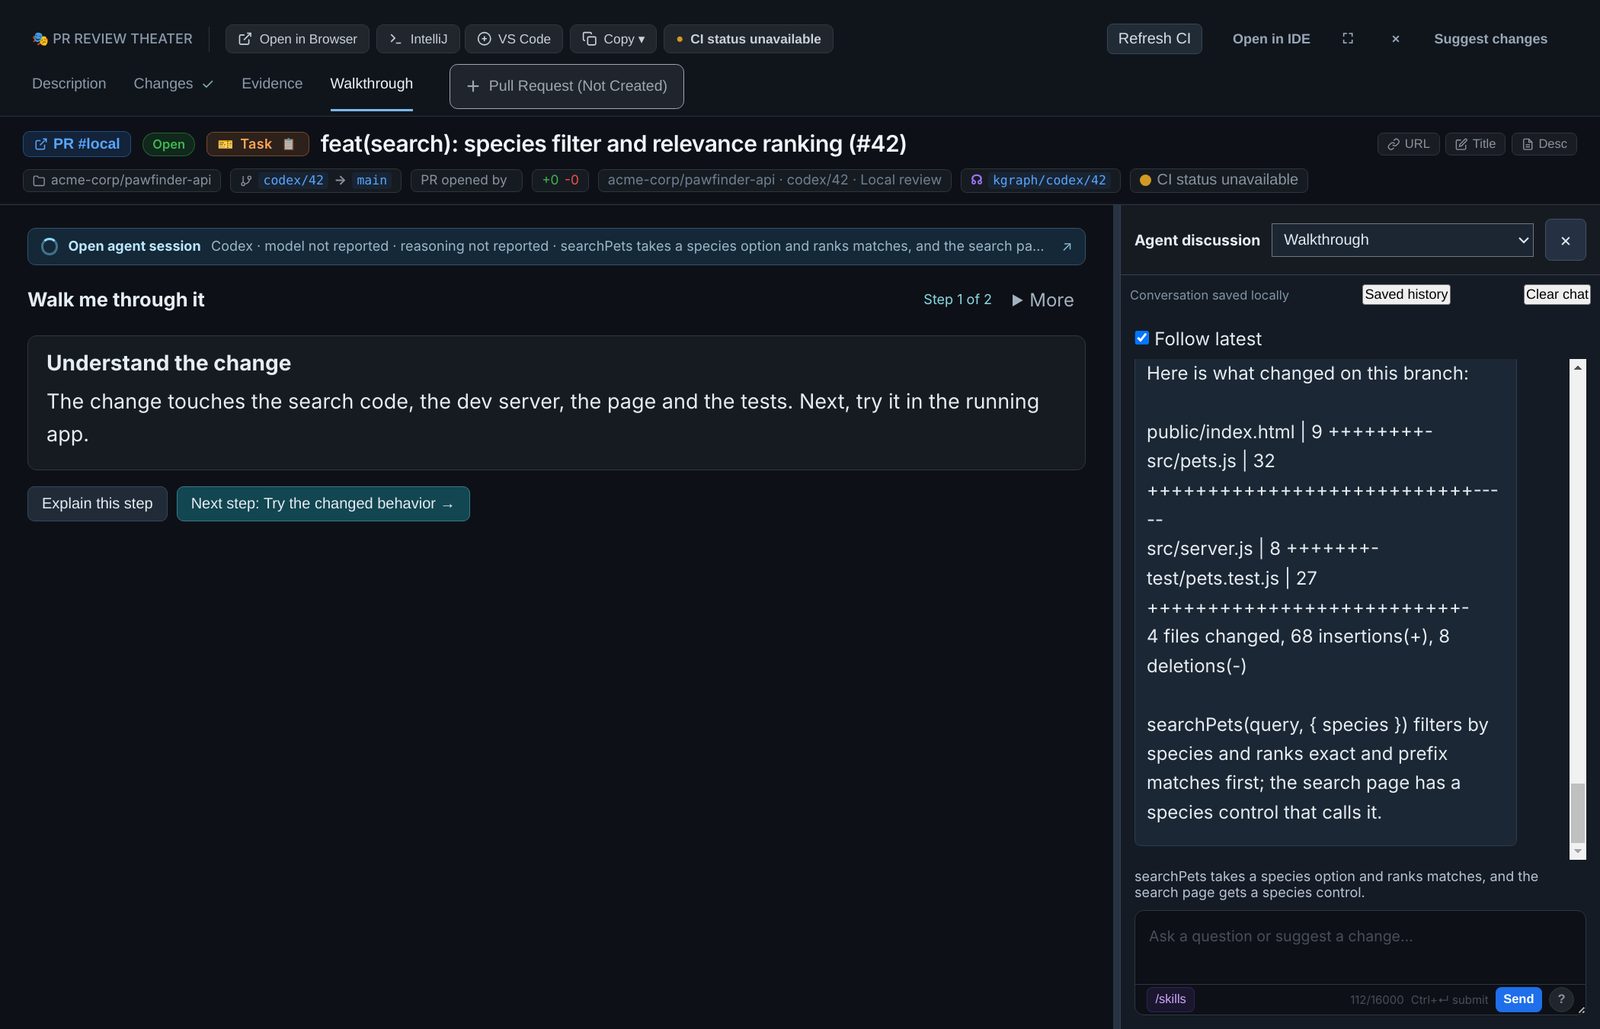Click the Ask a question input field

(1360, 946)
